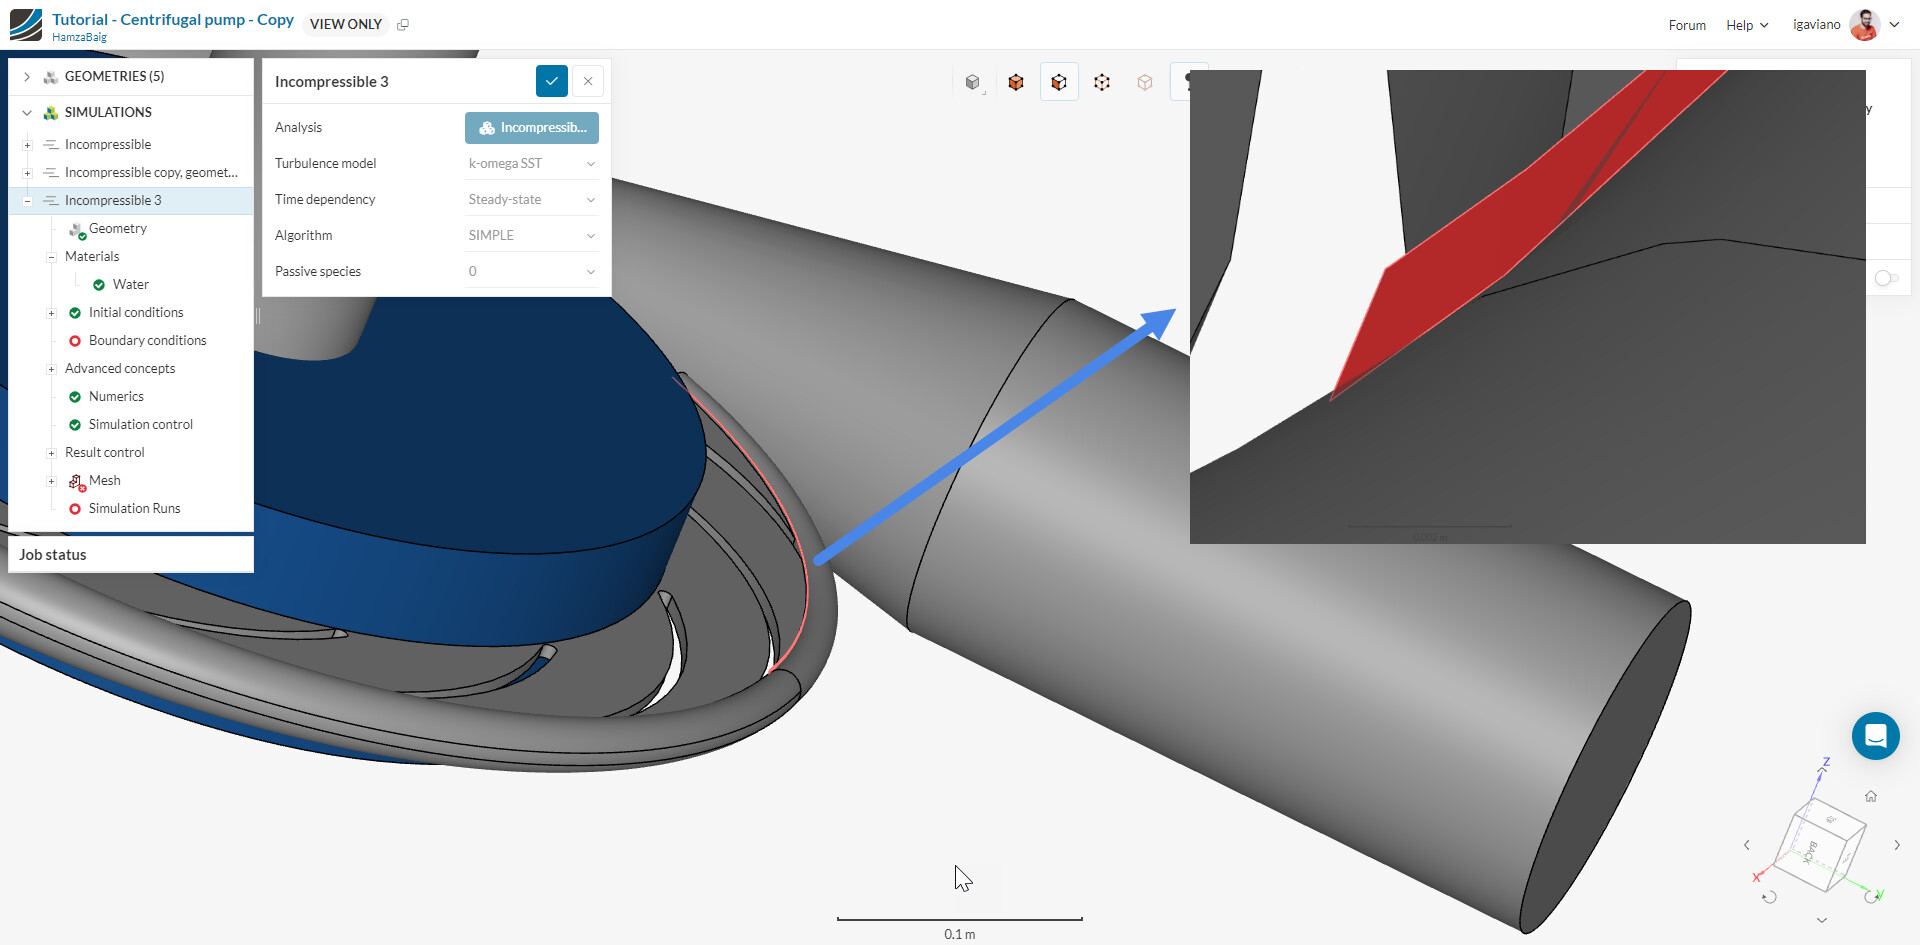Roll view counterclockwise near the X axis

[x=1769, y=897]
